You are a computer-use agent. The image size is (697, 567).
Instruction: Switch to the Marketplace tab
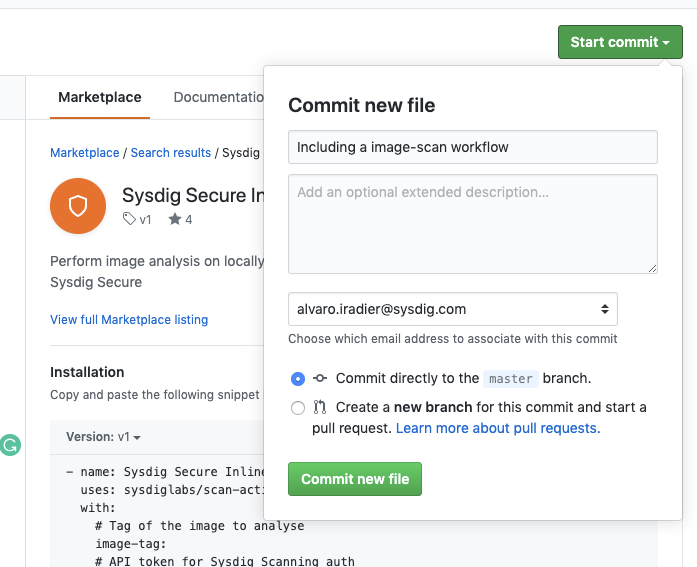[x=100, y=97]
